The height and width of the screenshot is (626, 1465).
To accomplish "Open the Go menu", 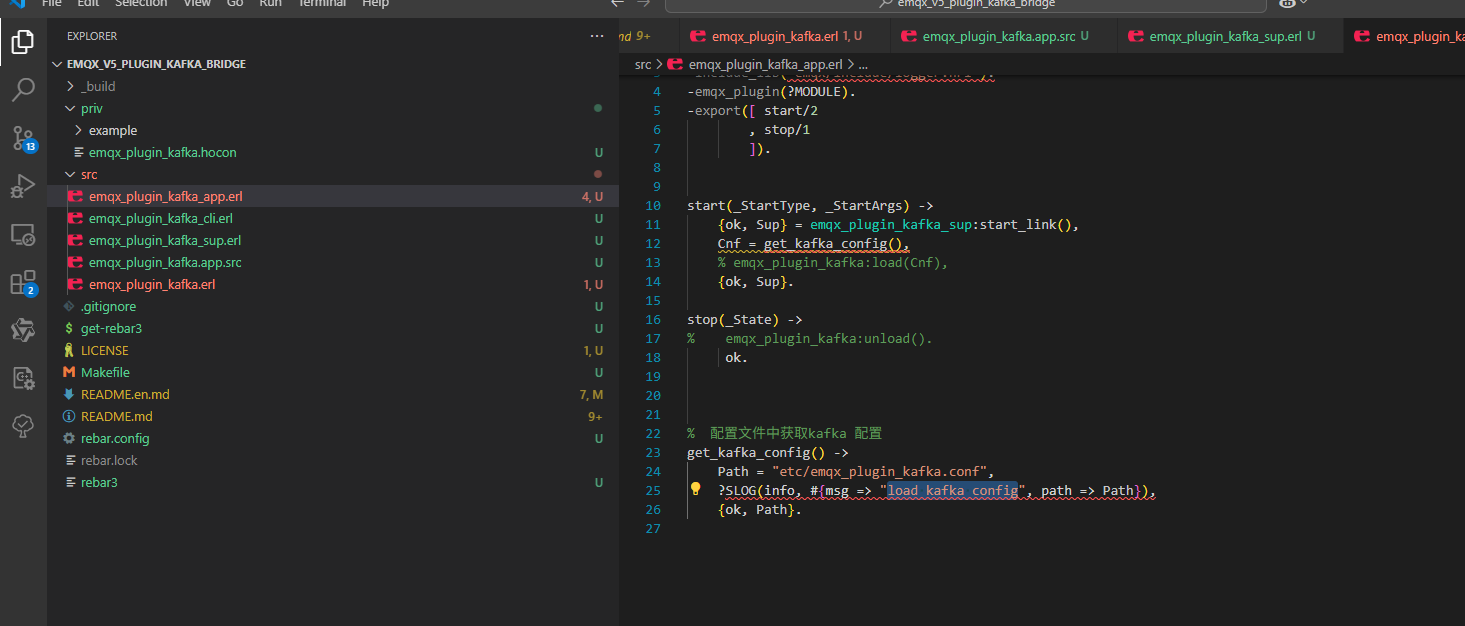I will pyautogui.click(x=235, y=4).
